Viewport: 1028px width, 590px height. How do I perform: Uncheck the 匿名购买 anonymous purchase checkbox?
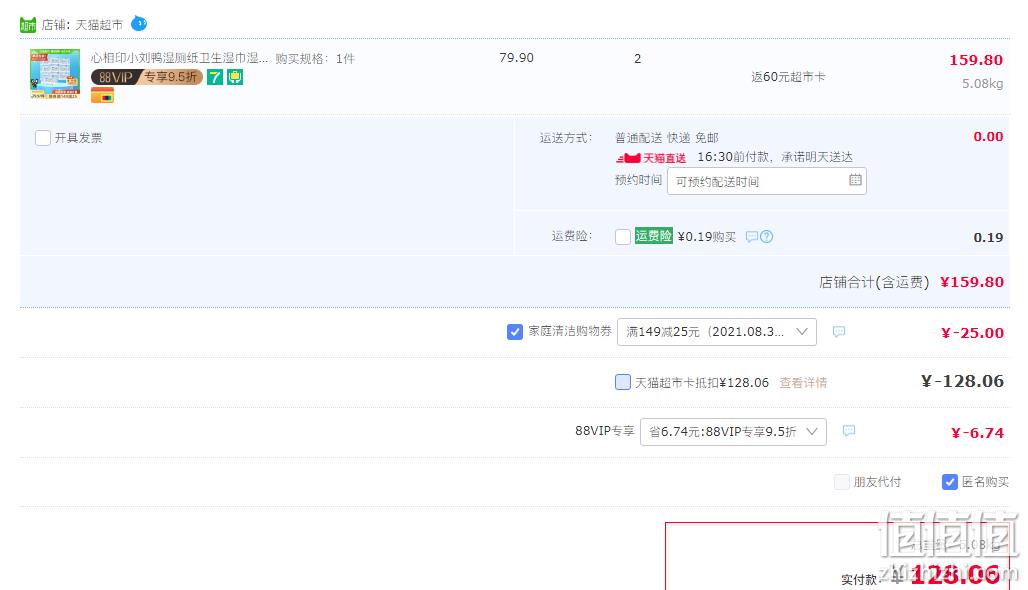949,482
